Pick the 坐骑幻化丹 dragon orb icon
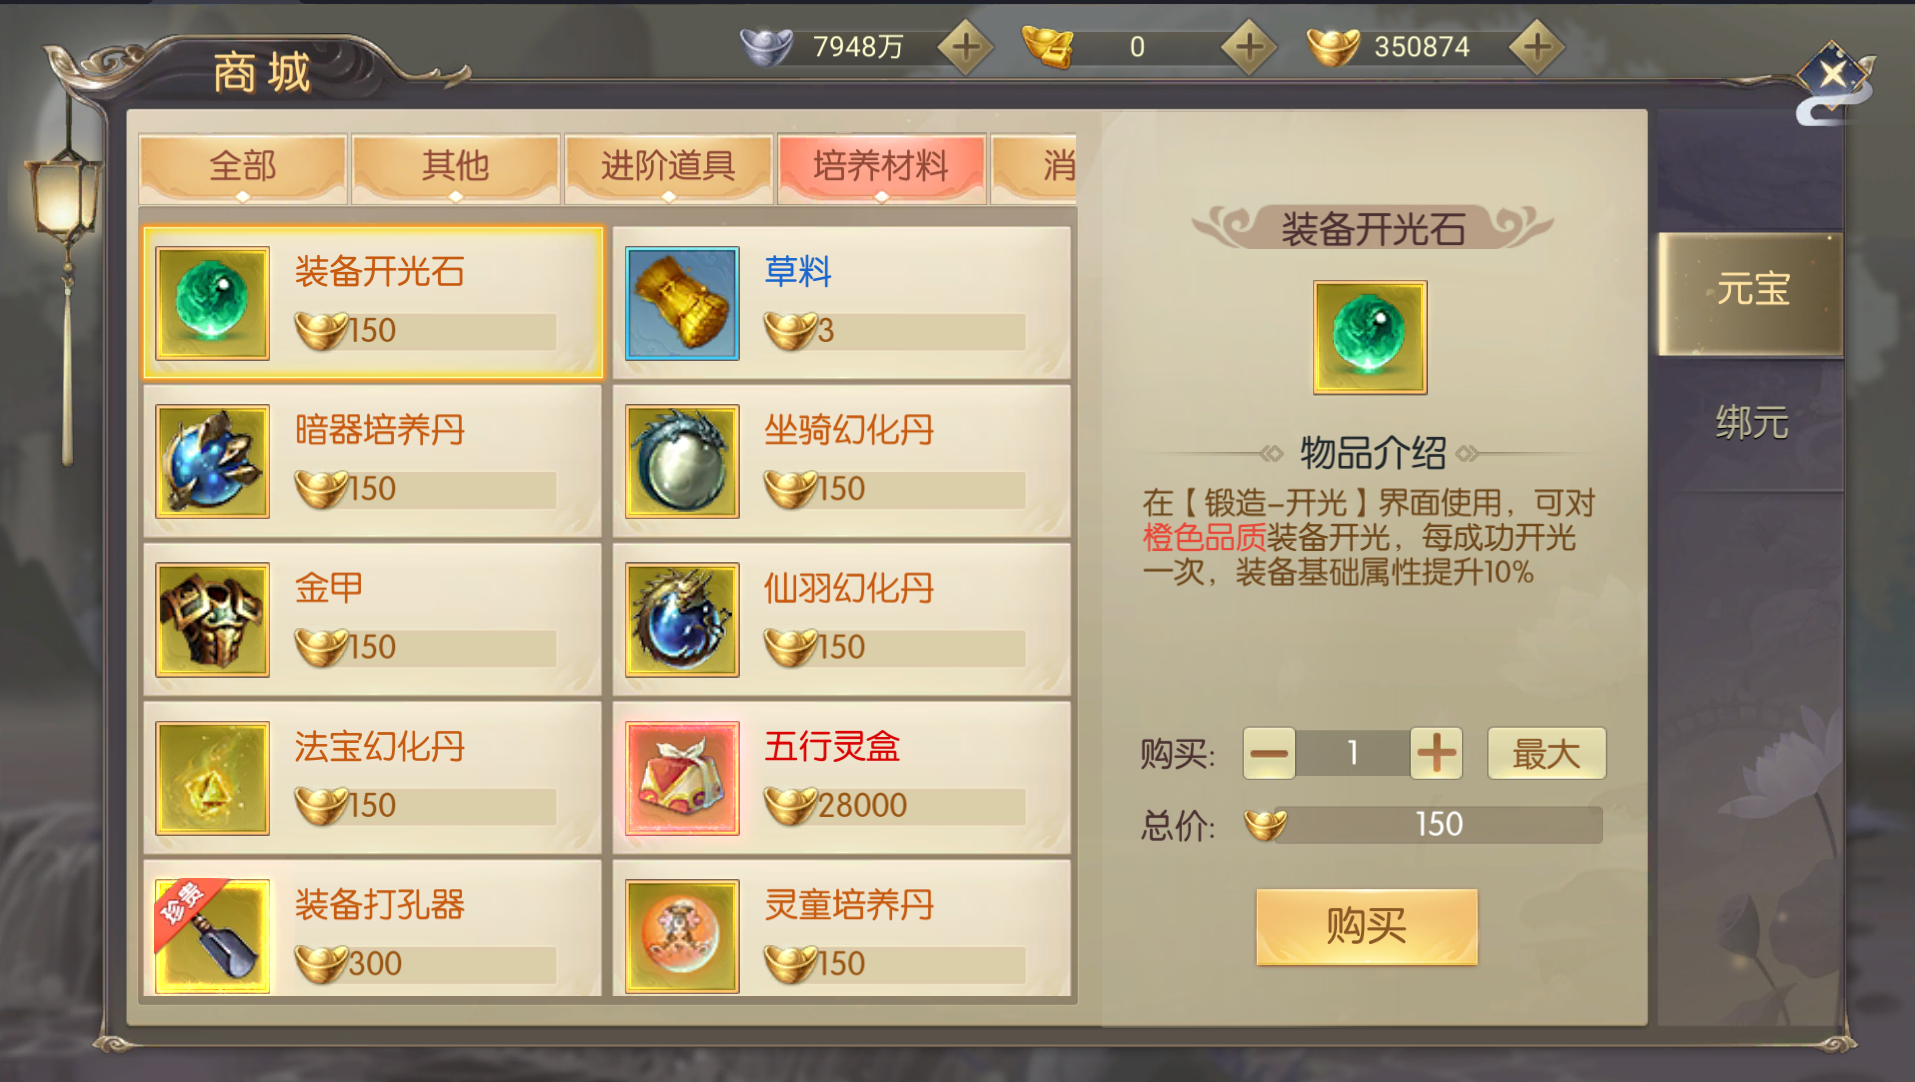Image resolution: width=1915 pixels, height=1082 pixels. (682, 461)
